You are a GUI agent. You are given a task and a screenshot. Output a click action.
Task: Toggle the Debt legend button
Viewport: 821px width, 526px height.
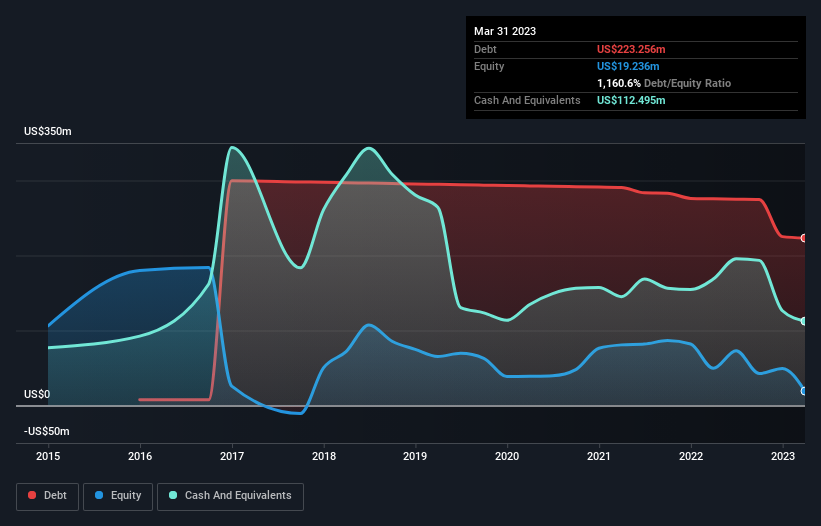pos(48,496)
